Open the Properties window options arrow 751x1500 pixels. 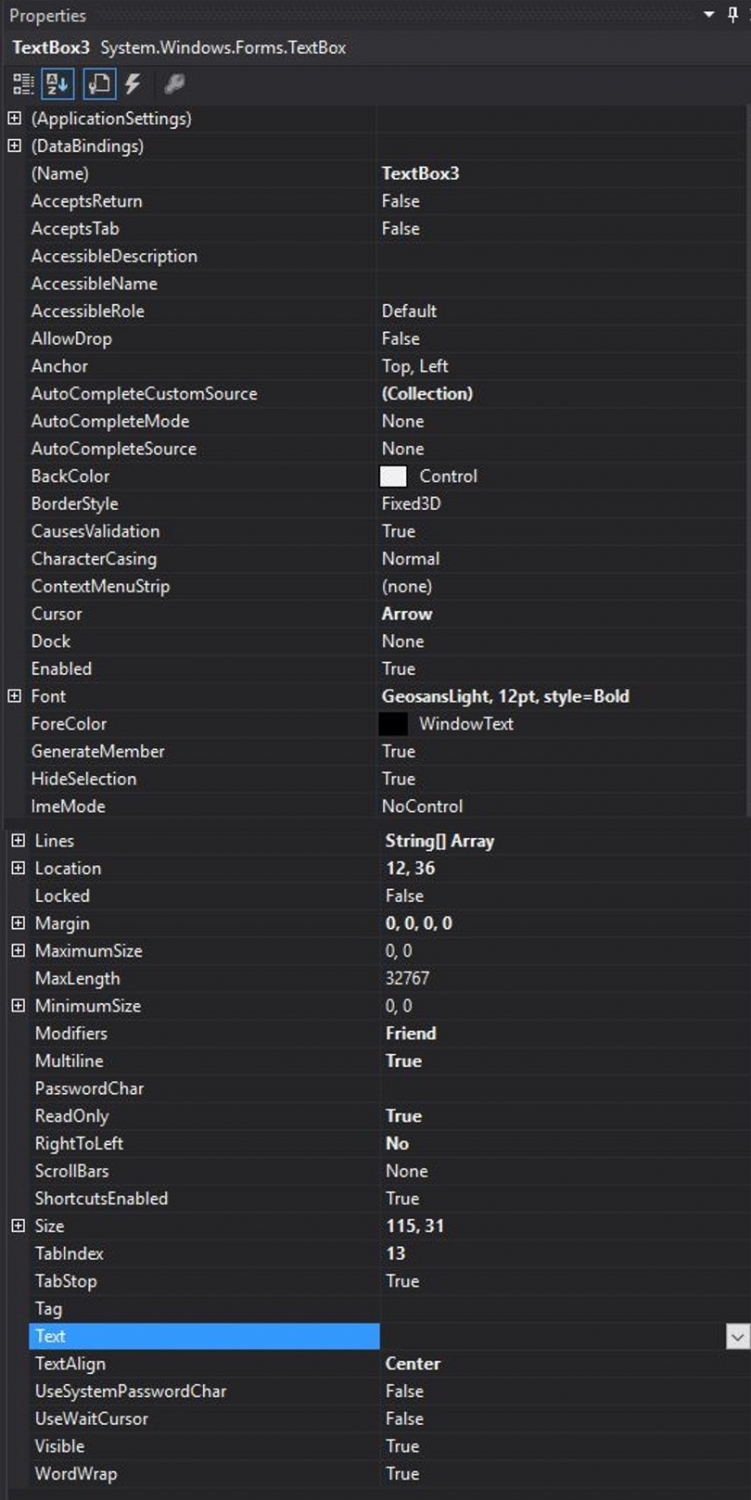[709, 15]
